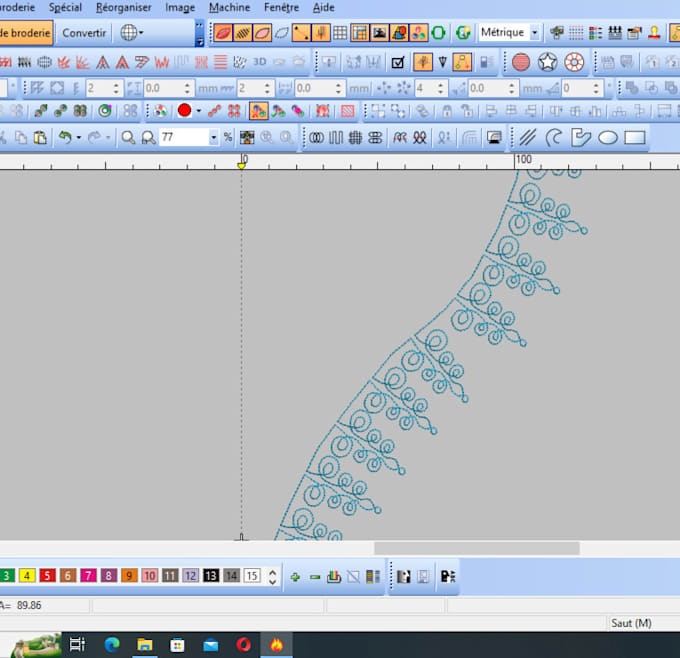Click the paste clipboard icon
The width and height of the screenshot is (680, 658).
pos(40,138)
